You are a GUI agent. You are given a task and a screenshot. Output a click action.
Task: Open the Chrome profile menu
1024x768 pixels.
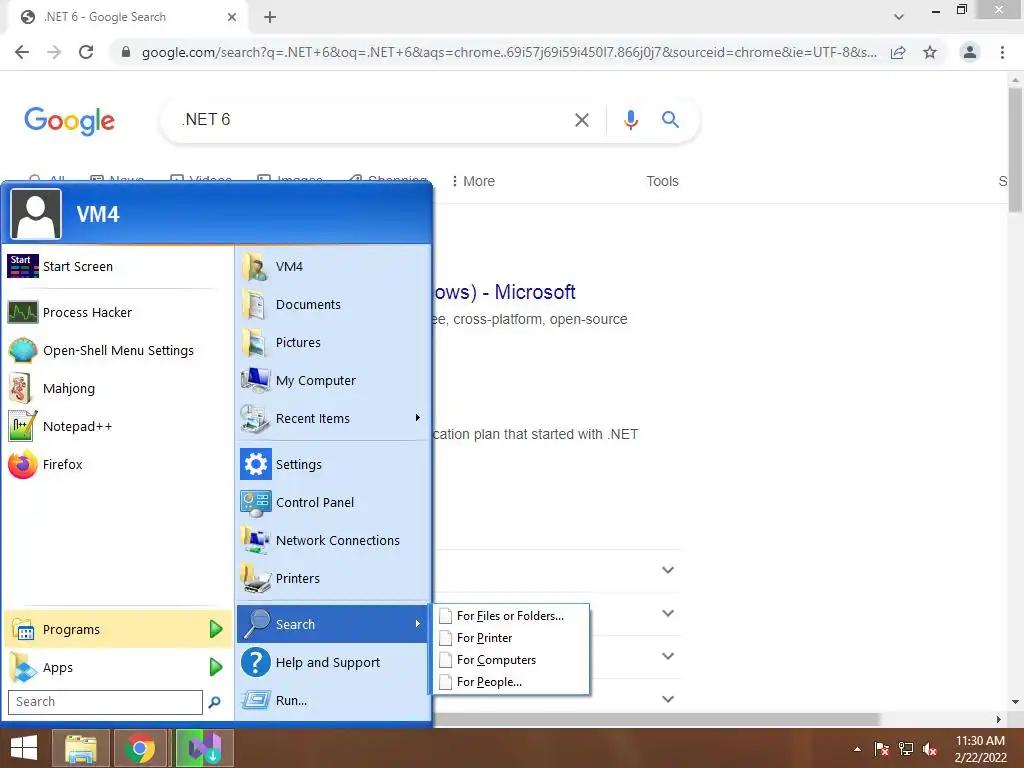970,52
